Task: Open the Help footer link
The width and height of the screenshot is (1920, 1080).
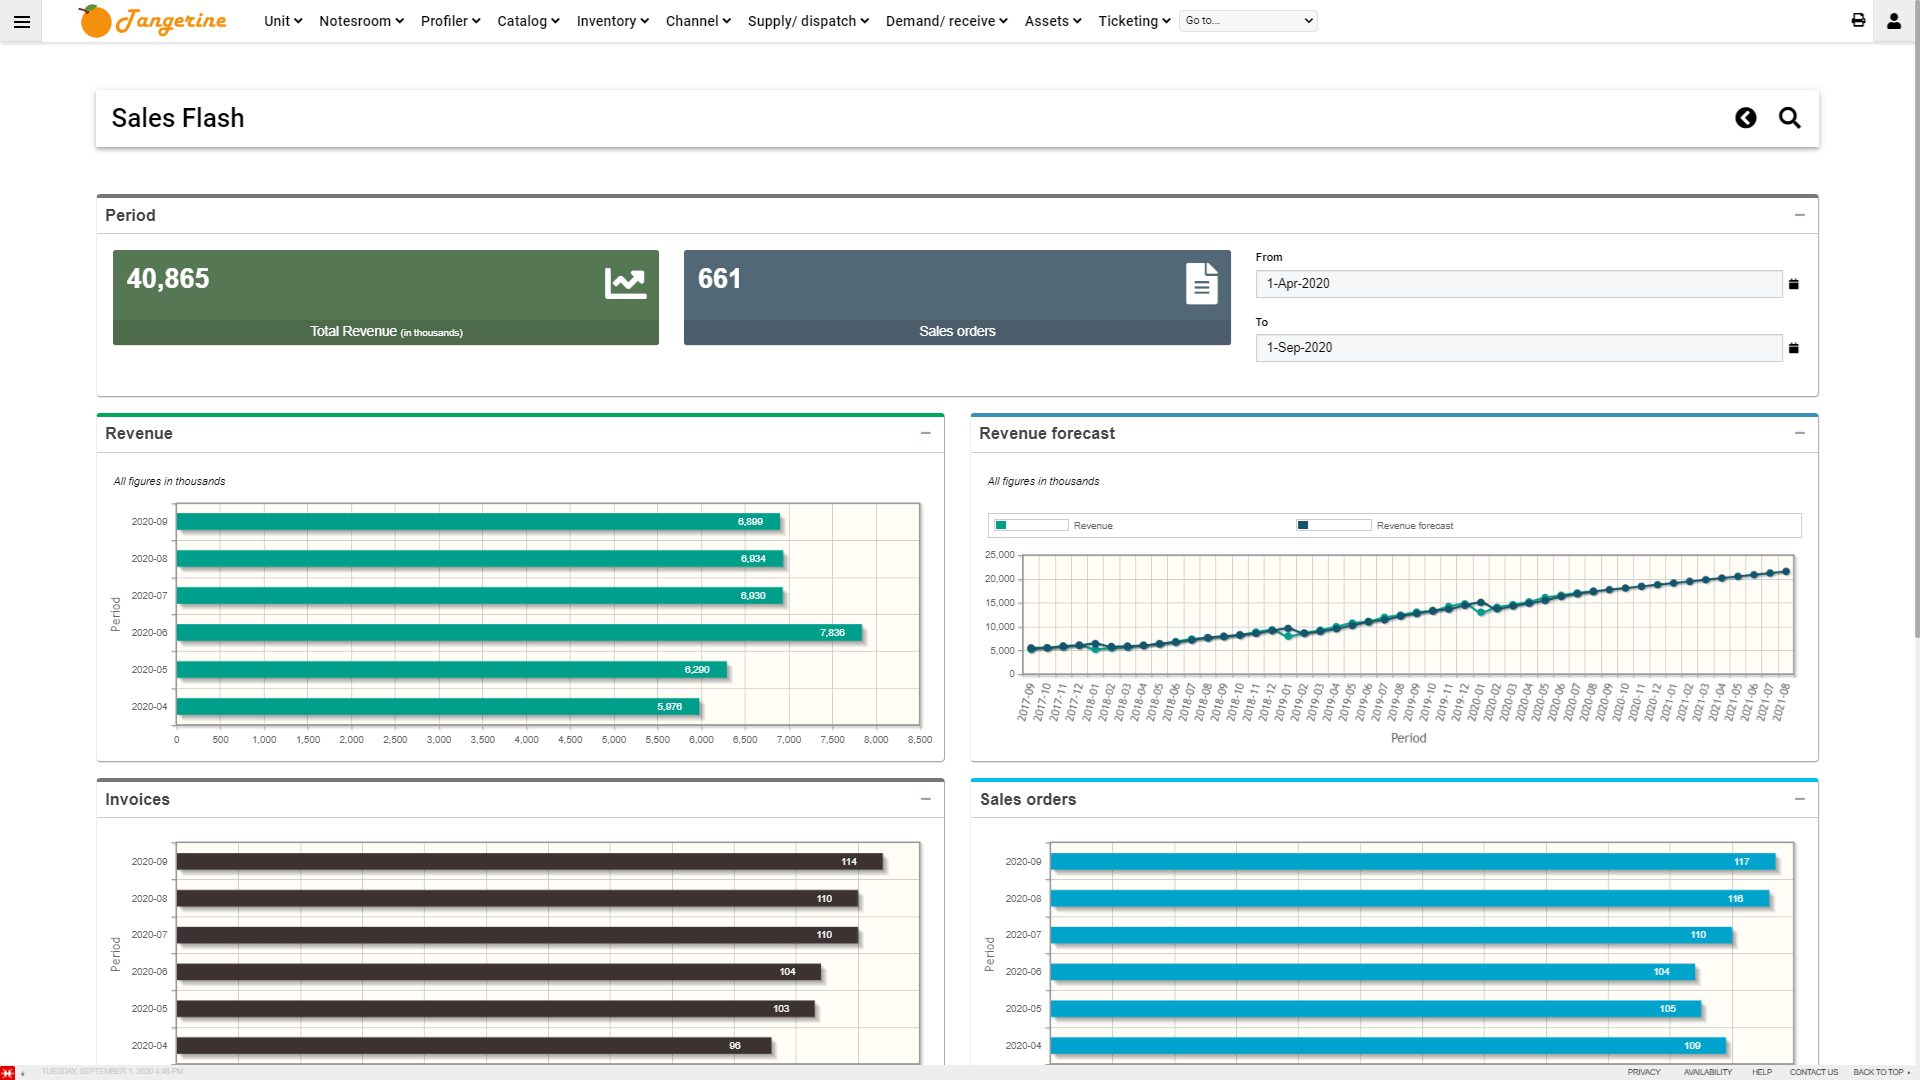Action: click(x=1762, y=1072)
